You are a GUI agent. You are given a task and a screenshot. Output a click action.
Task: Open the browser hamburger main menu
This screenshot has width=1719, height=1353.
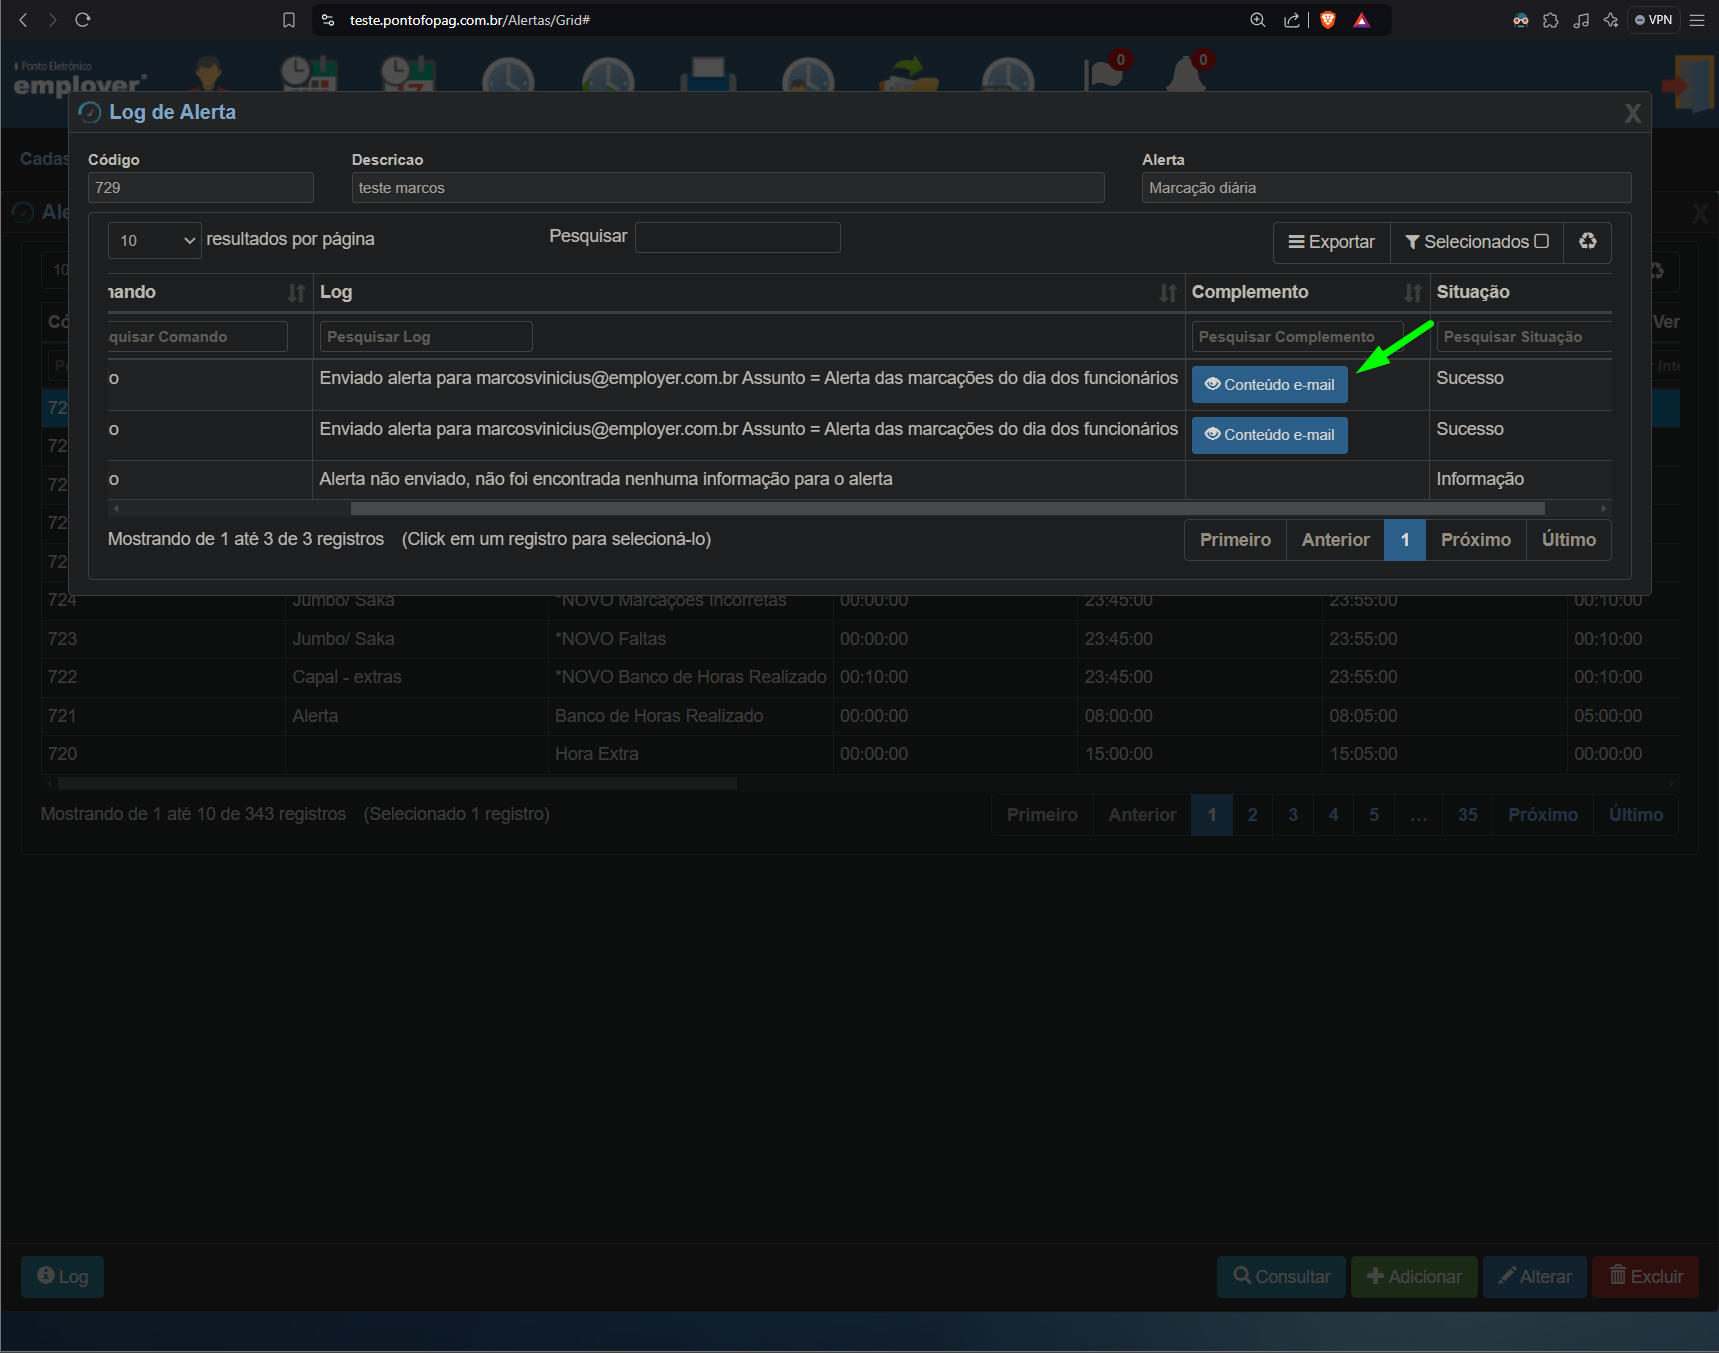tap(1697, 20)
